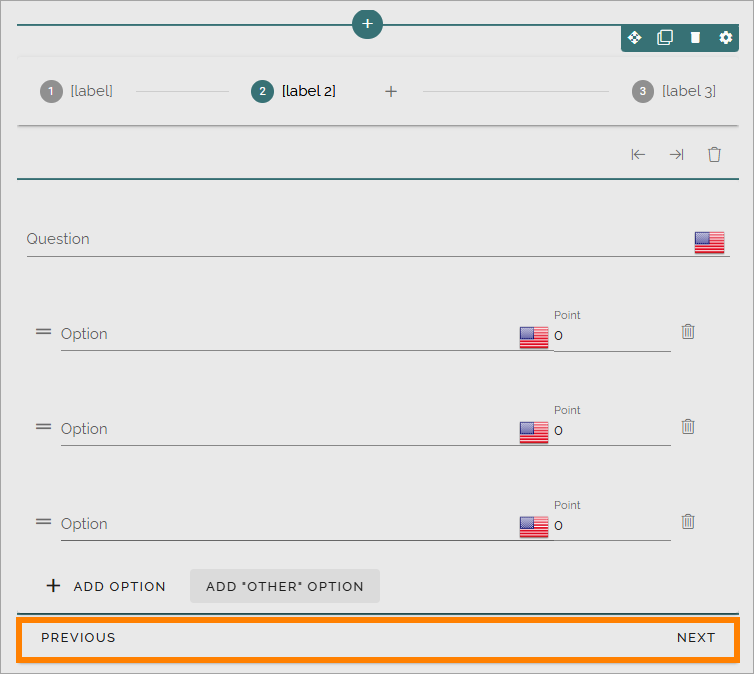
Task: Click the round plus button on the top line
Action: point(367,24)
